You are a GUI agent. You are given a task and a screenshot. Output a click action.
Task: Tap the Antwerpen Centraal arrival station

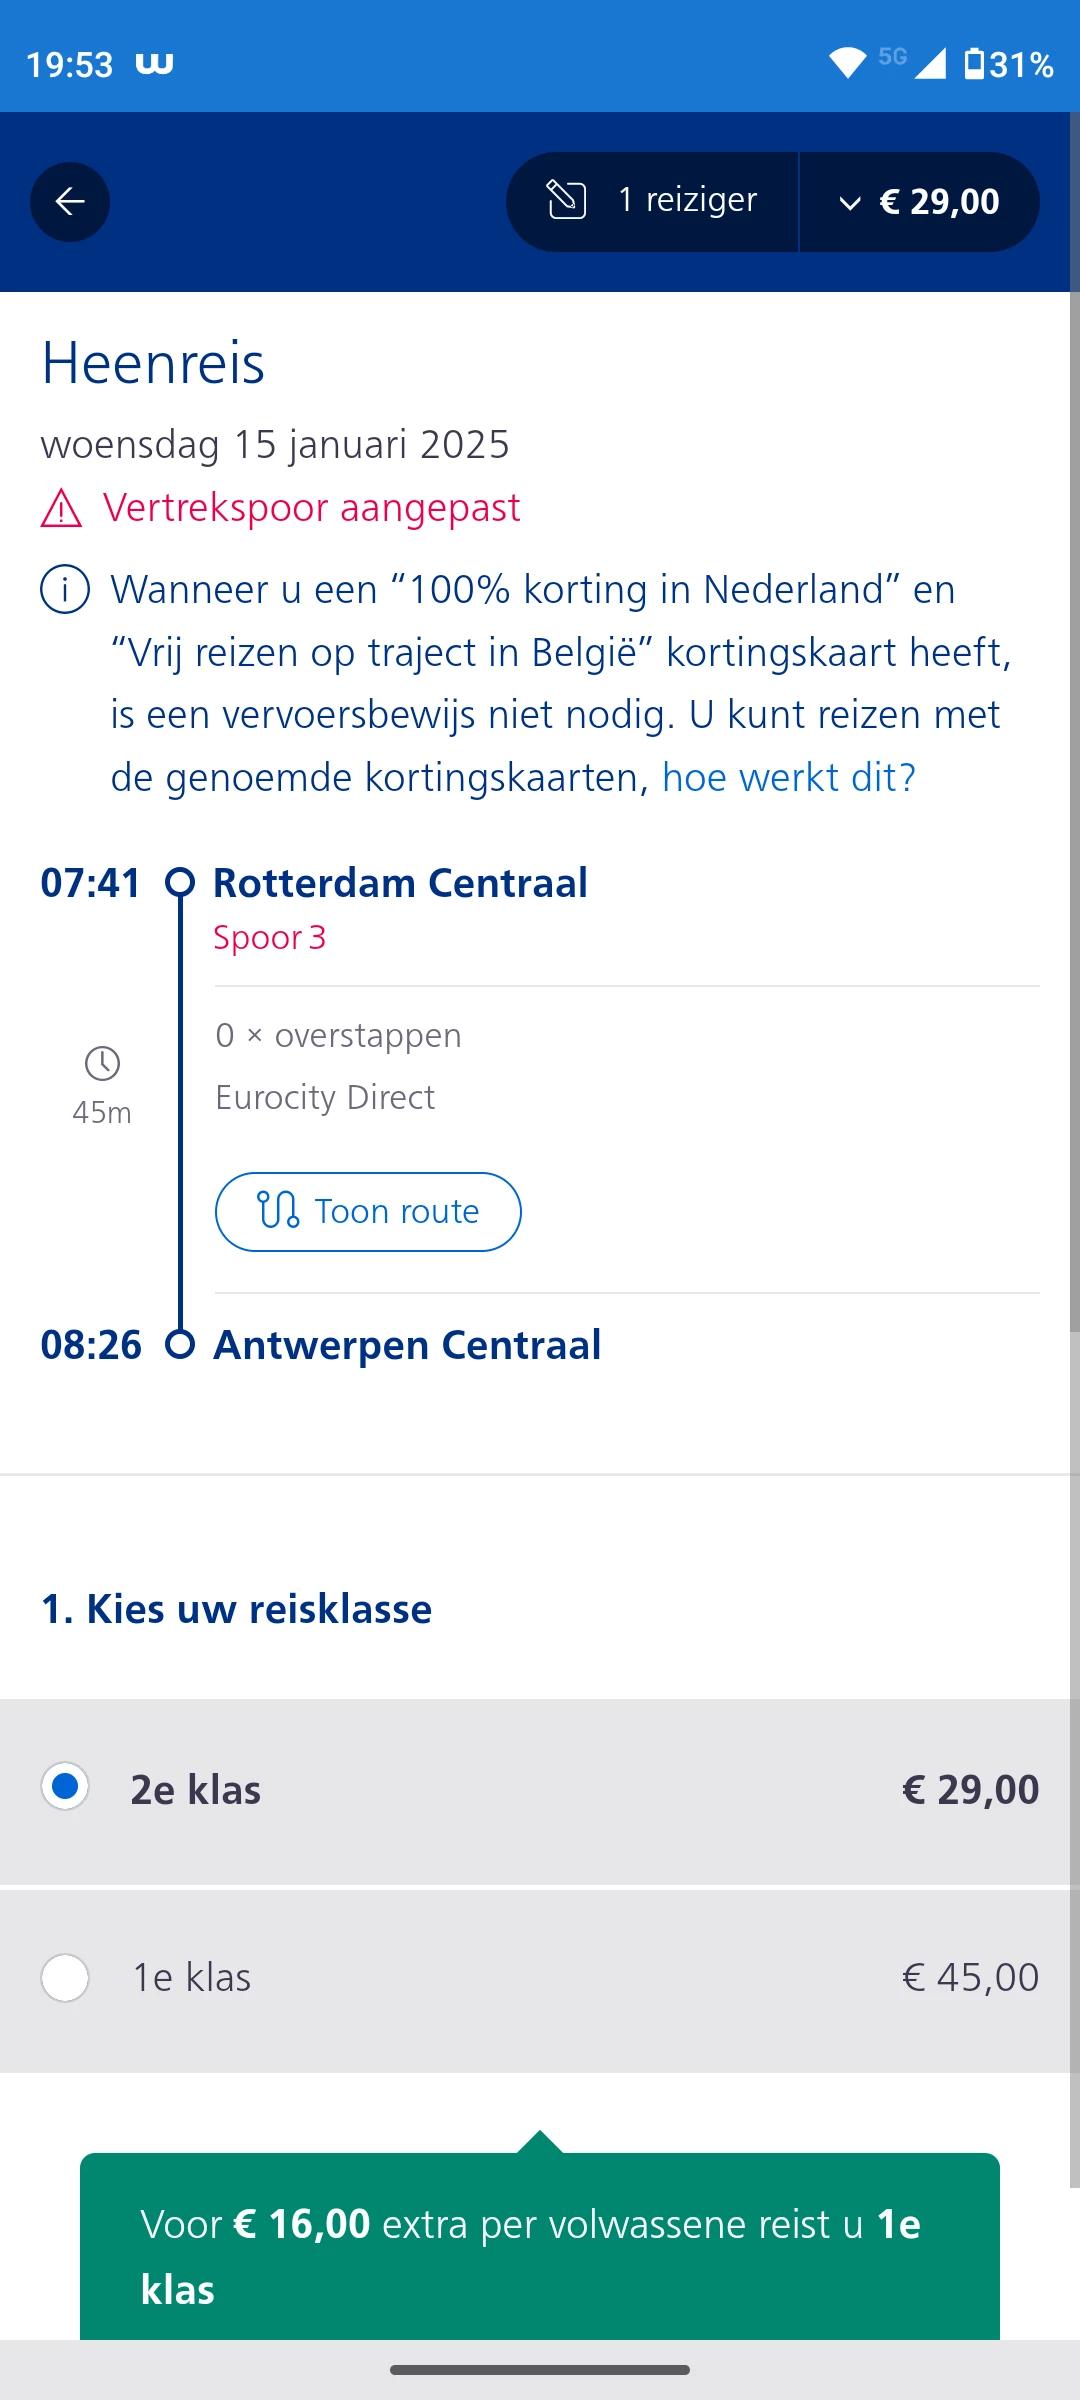(407, 1345)
